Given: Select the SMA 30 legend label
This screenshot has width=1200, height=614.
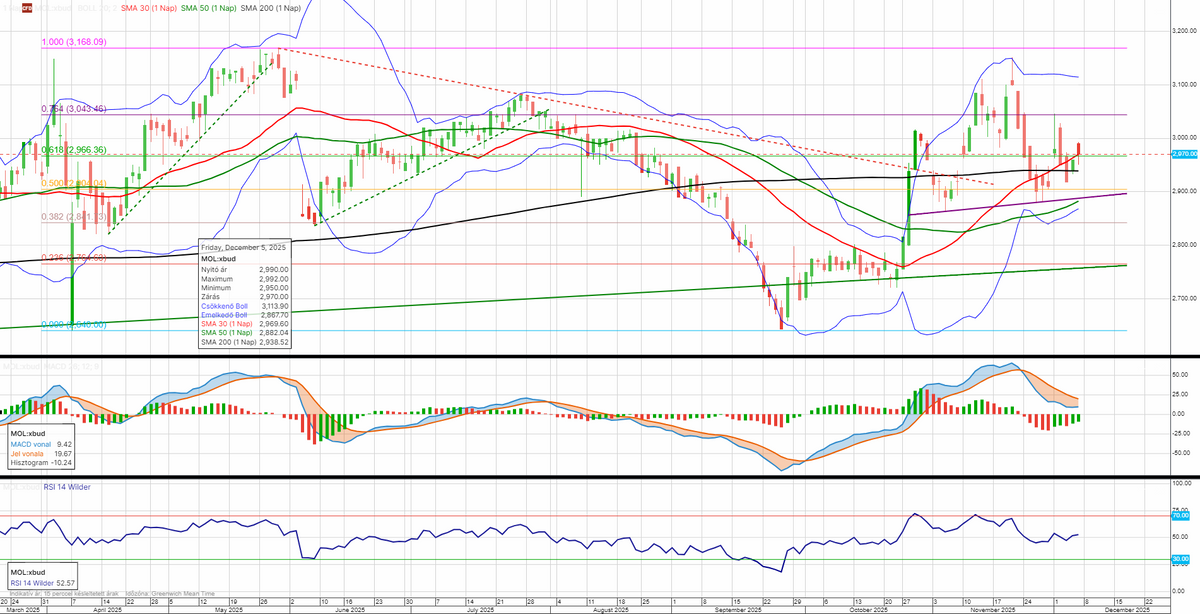Looking at the screenshot, I should tap(146, 8).
